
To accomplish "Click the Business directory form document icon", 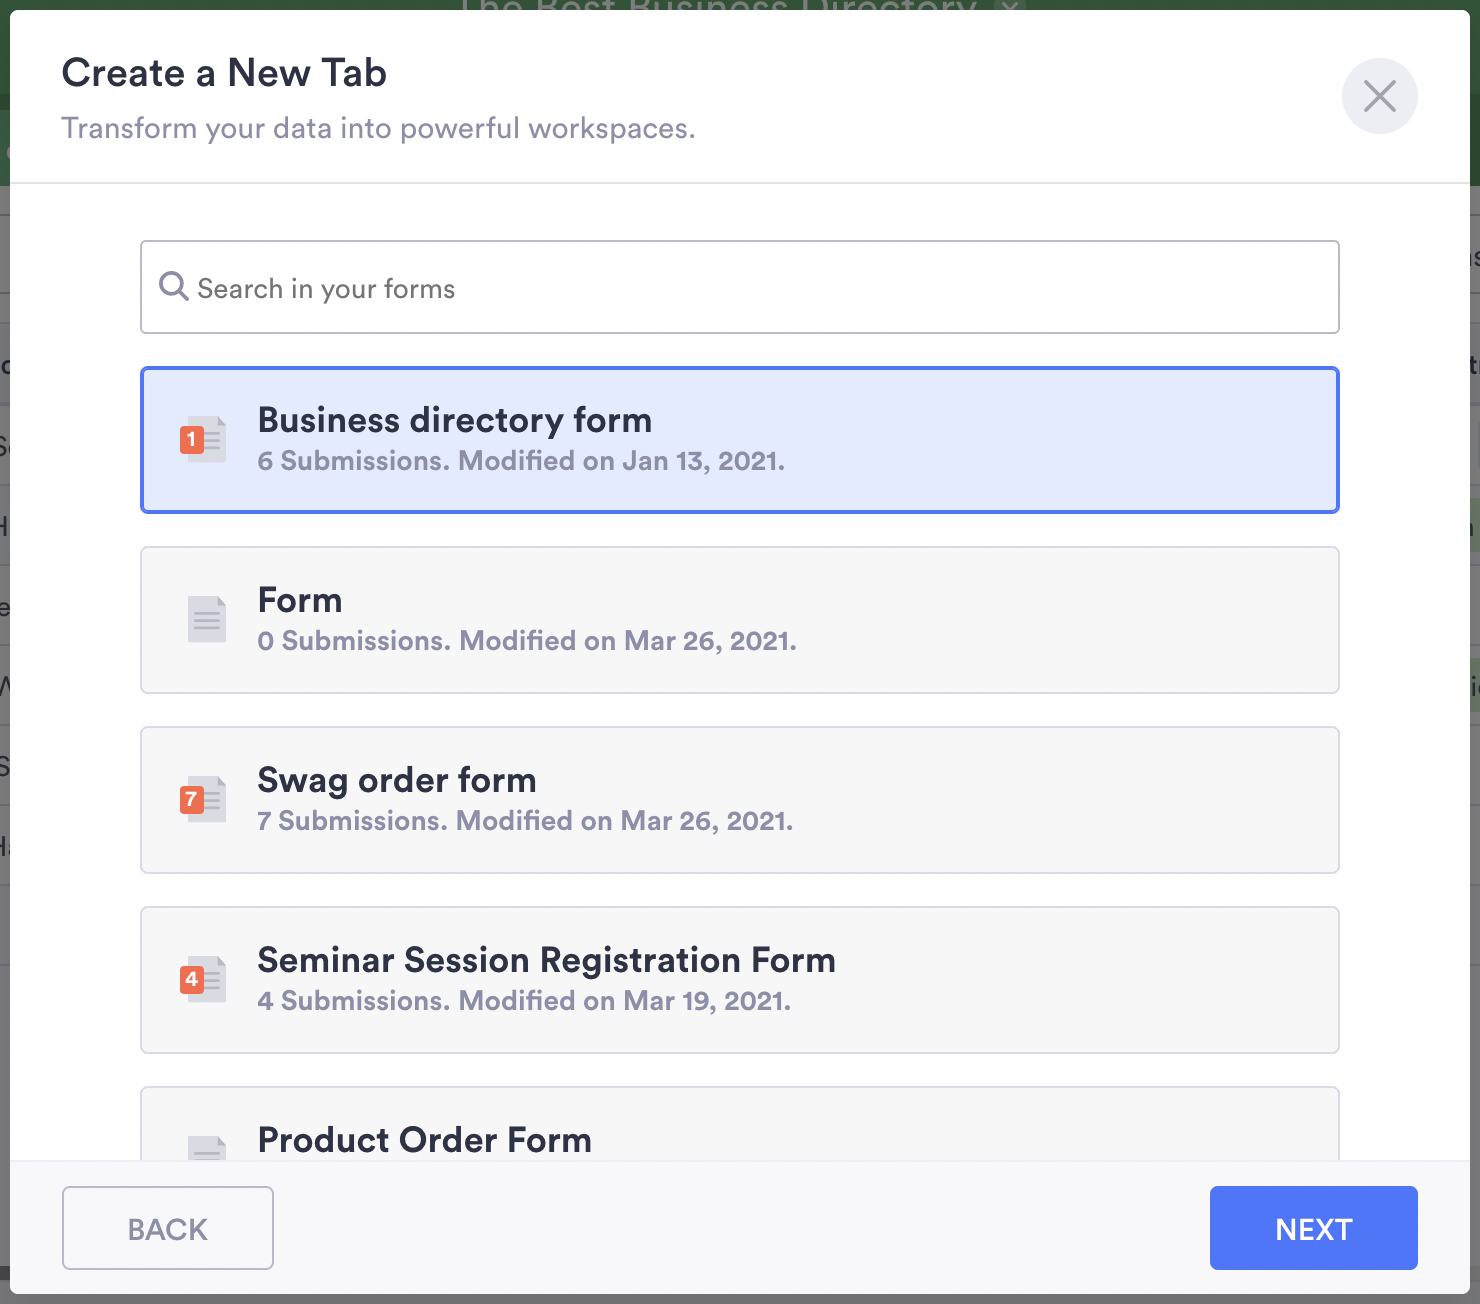I will [x=204, y=440].
